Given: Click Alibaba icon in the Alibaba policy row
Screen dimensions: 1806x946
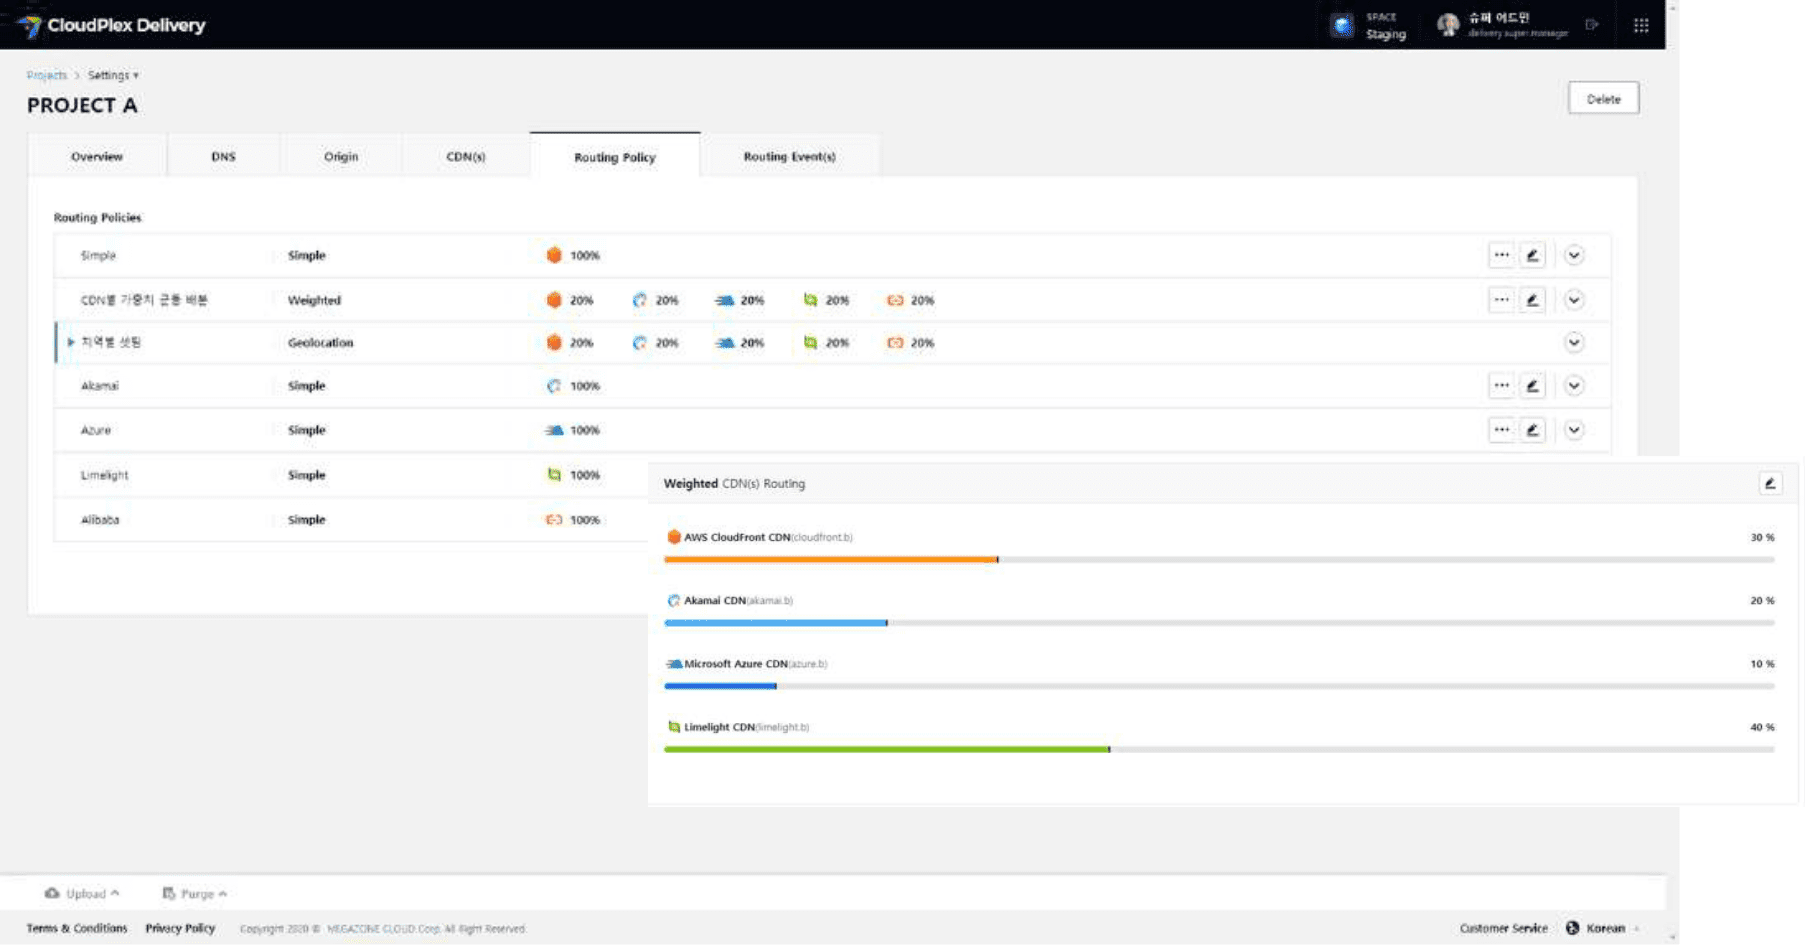Looking at the screenshot, I should point(554,520).
